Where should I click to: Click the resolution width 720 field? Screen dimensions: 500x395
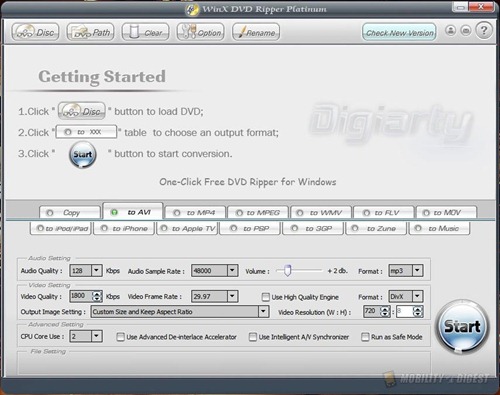pyautogui.click(x=372, y=312)
